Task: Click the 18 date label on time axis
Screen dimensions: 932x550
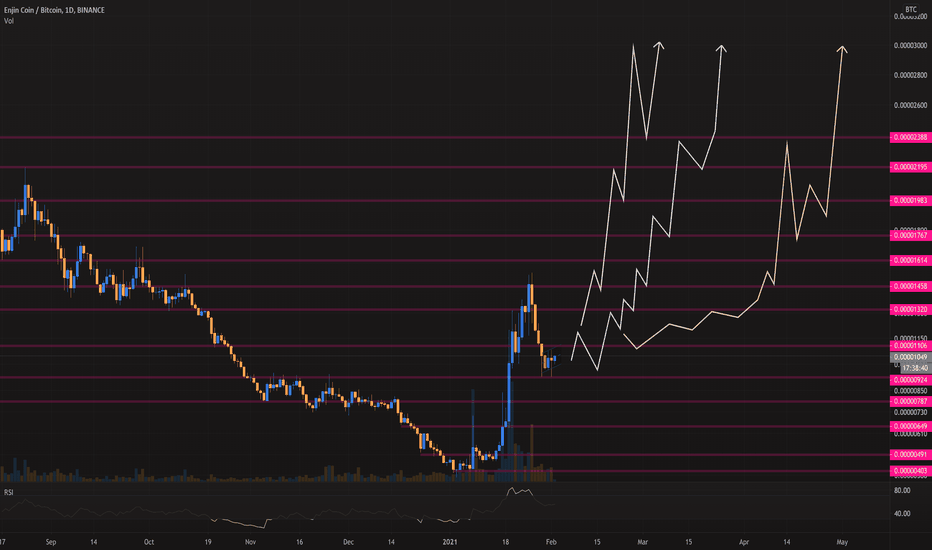Action: [x=505, y=542]
